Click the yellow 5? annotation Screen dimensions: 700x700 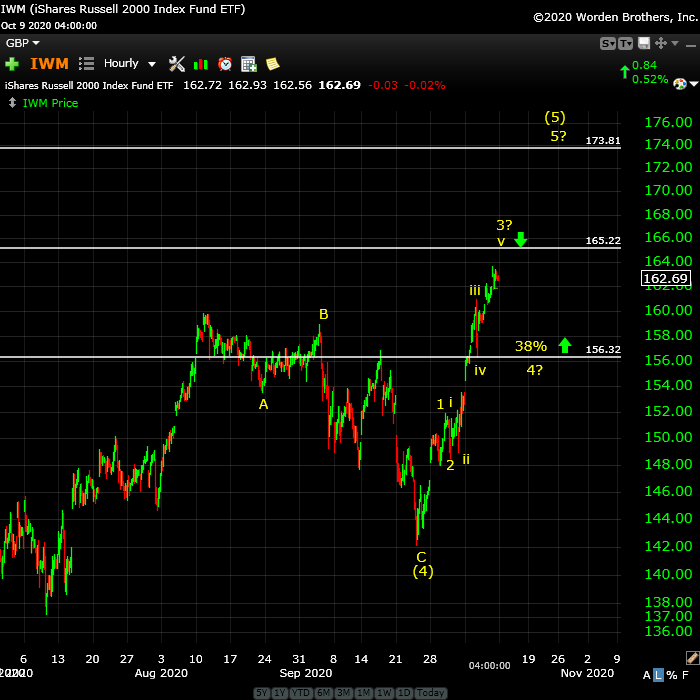pos(558,136)
